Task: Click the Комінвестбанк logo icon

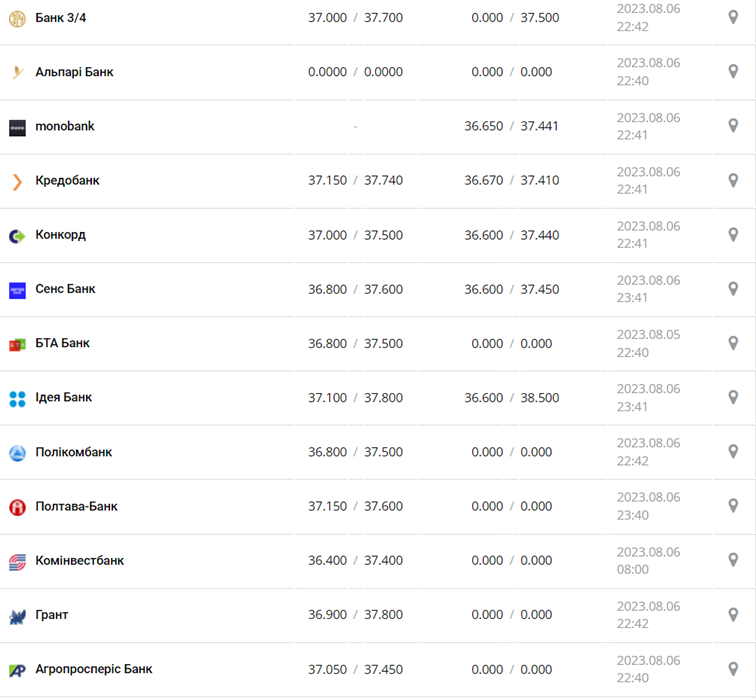Action: pos(17,561)
